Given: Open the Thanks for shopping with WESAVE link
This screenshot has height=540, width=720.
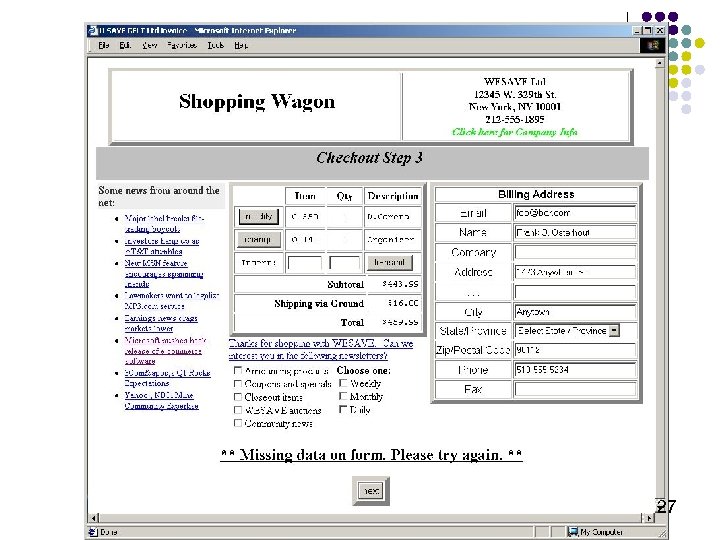Looking at the screenshot, I should (x=321, y=349).
